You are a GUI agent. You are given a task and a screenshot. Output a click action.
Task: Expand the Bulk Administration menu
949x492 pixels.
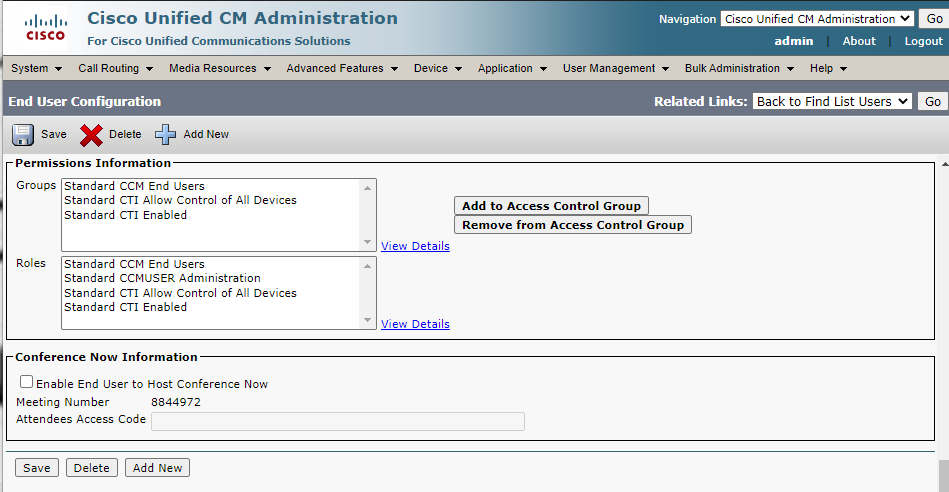tap(739, 68)
